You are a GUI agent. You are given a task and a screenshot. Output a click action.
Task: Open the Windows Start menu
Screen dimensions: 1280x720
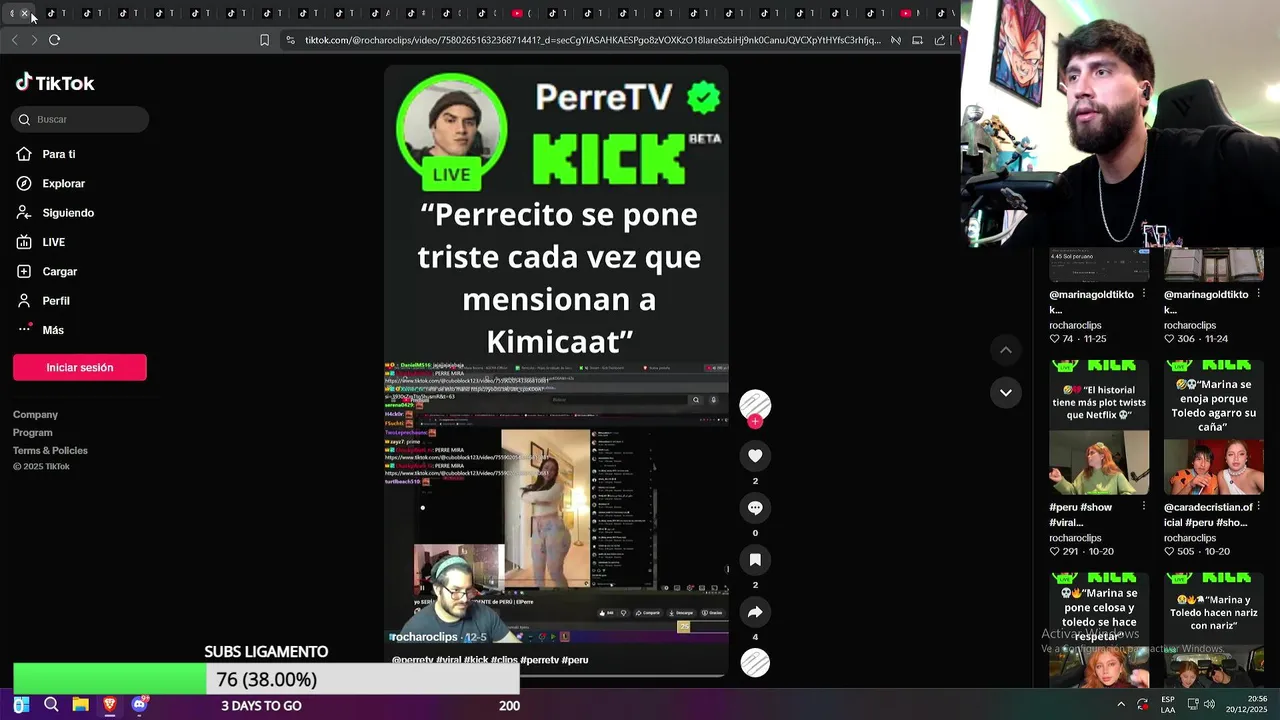pos(21,705)
